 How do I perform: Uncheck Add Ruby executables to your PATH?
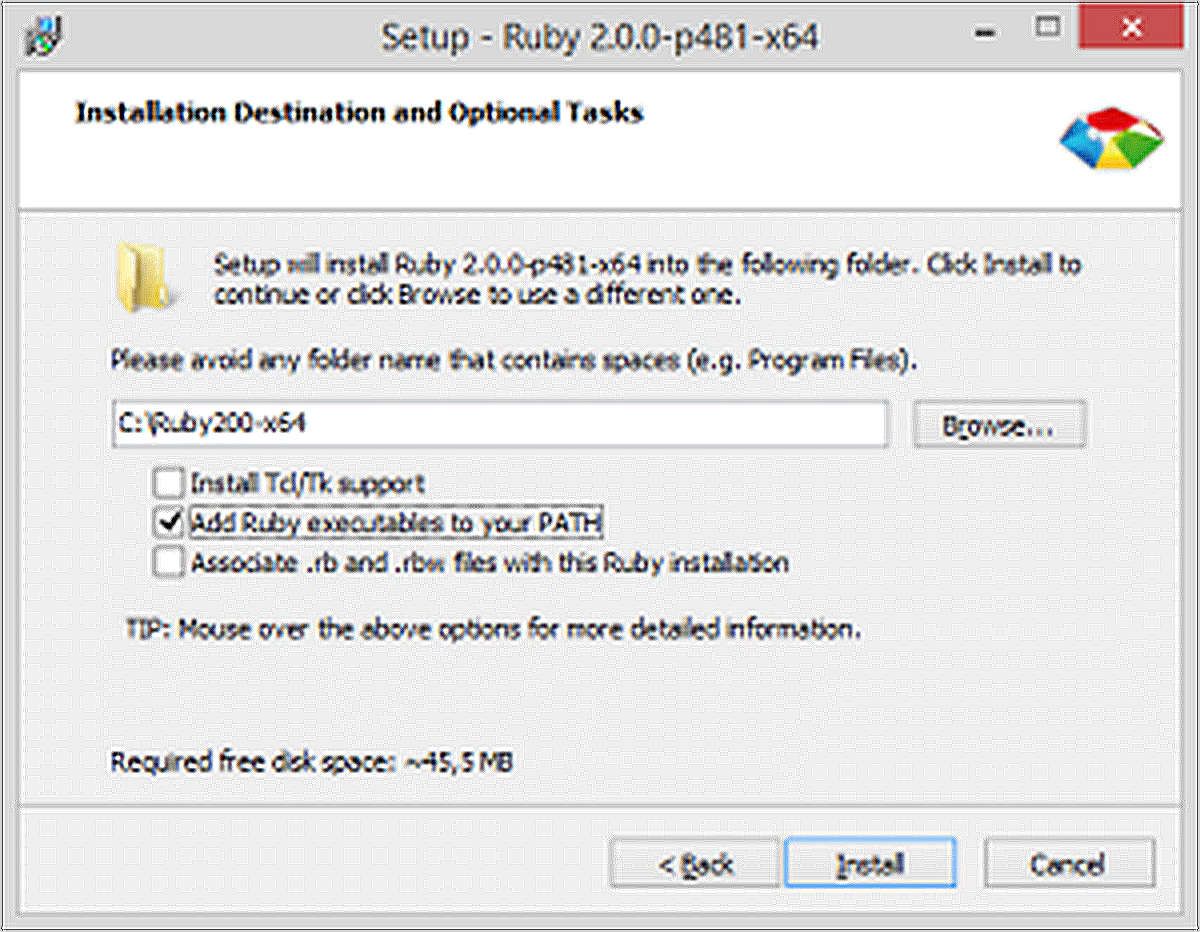click(x=168, y=523)
